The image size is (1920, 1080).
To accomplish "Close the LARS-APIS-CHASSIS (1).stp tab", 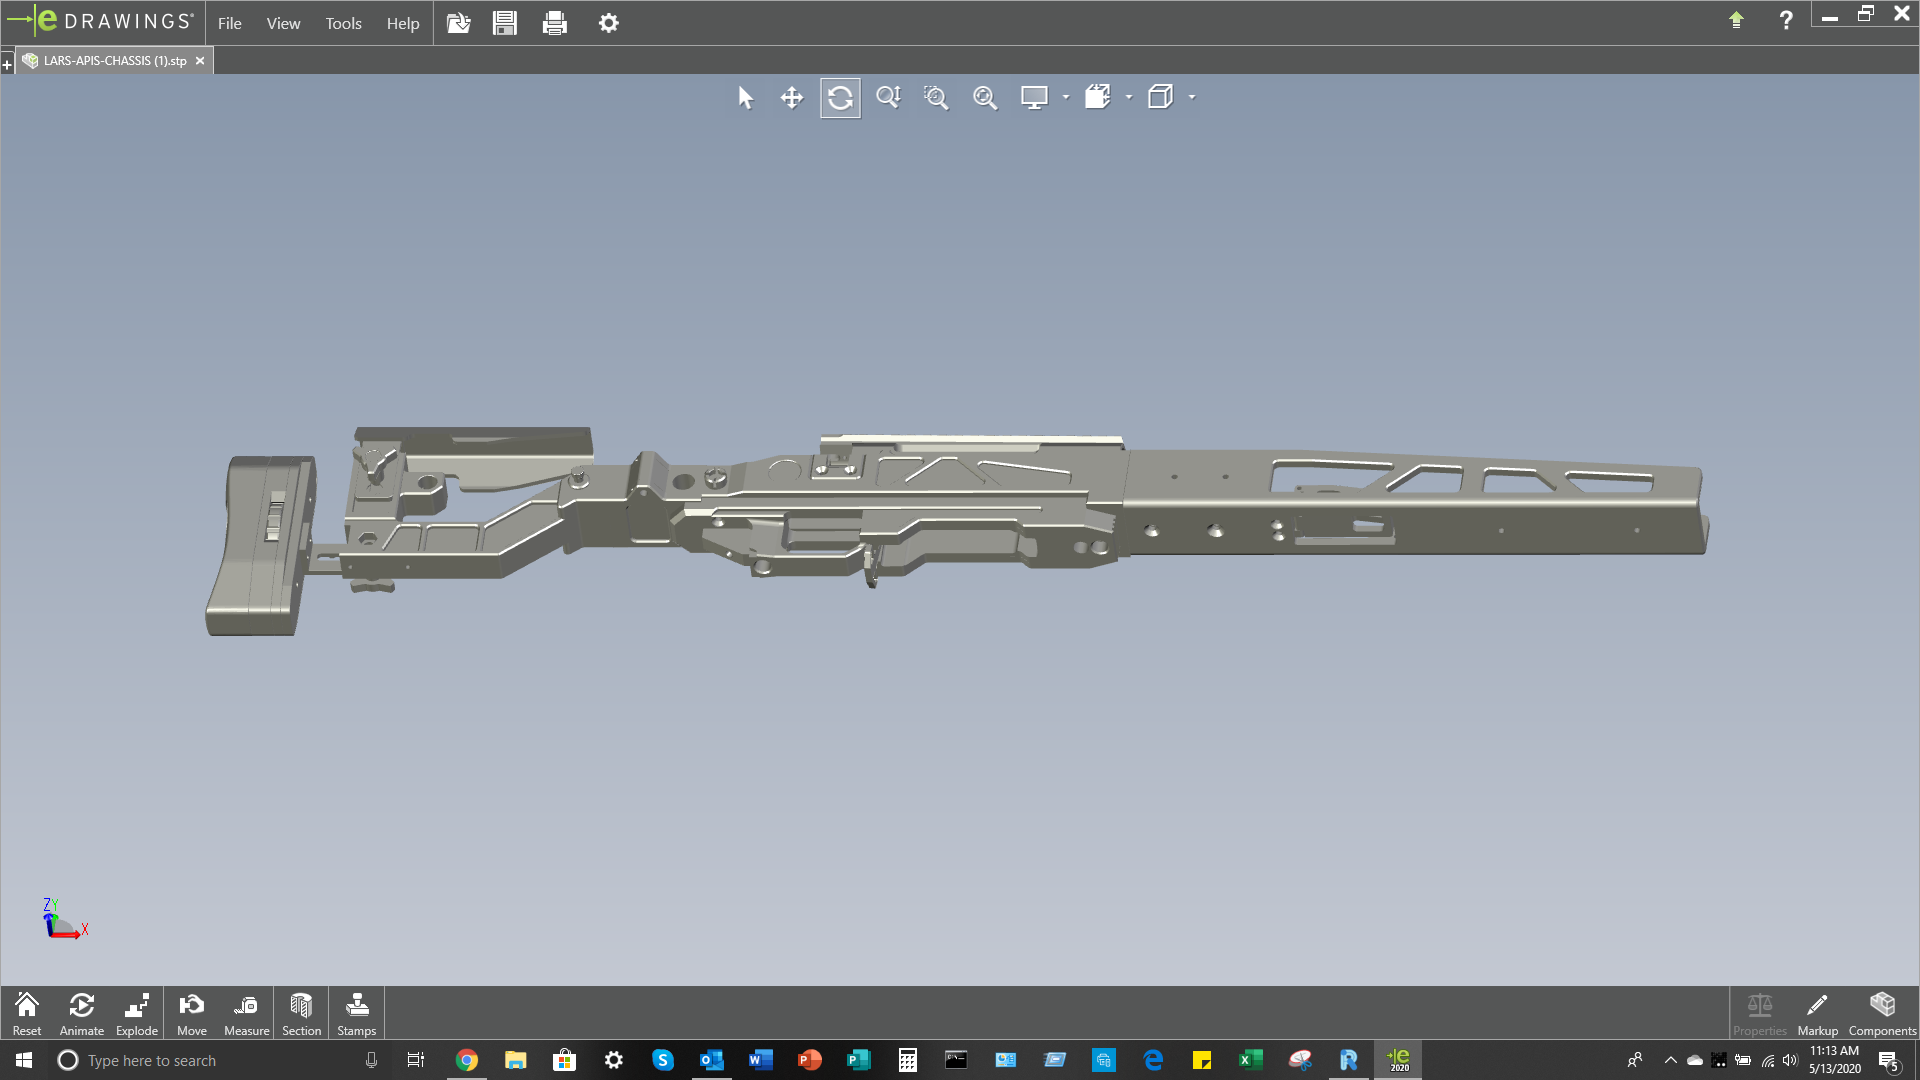I will tap(200, 61).
